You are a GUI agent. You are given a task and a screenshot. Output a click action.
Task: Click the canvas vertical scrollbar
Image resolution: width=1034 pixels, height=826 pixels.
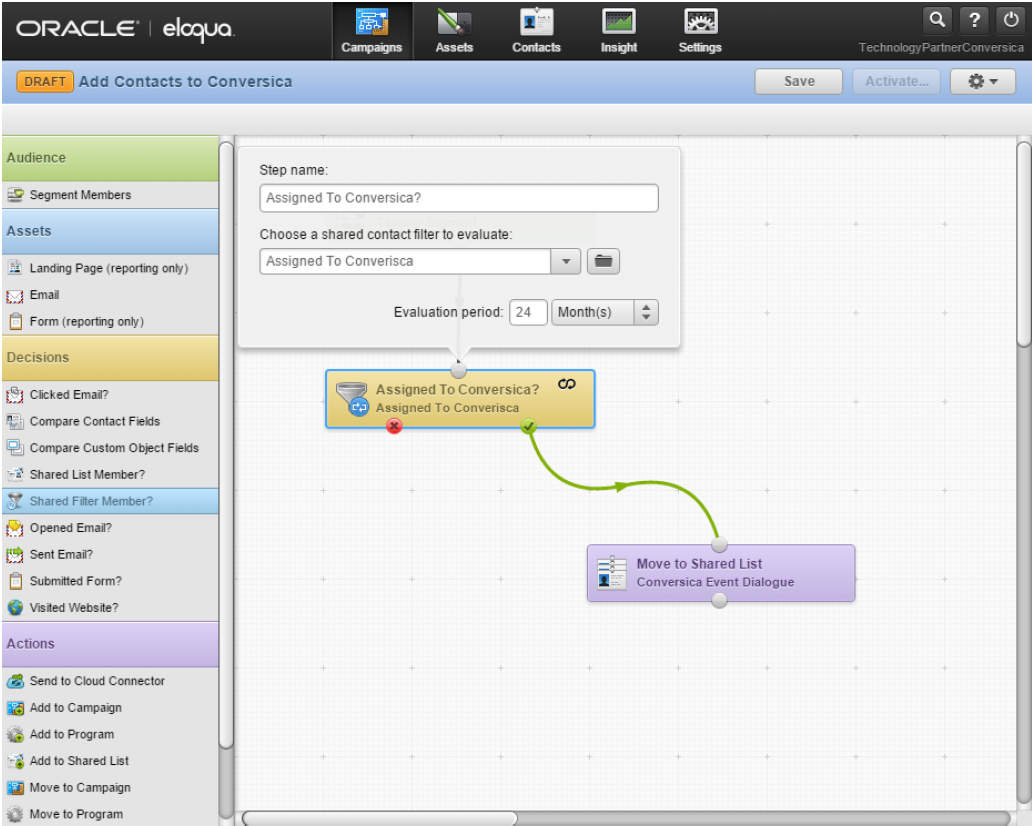coord(1023,244)
